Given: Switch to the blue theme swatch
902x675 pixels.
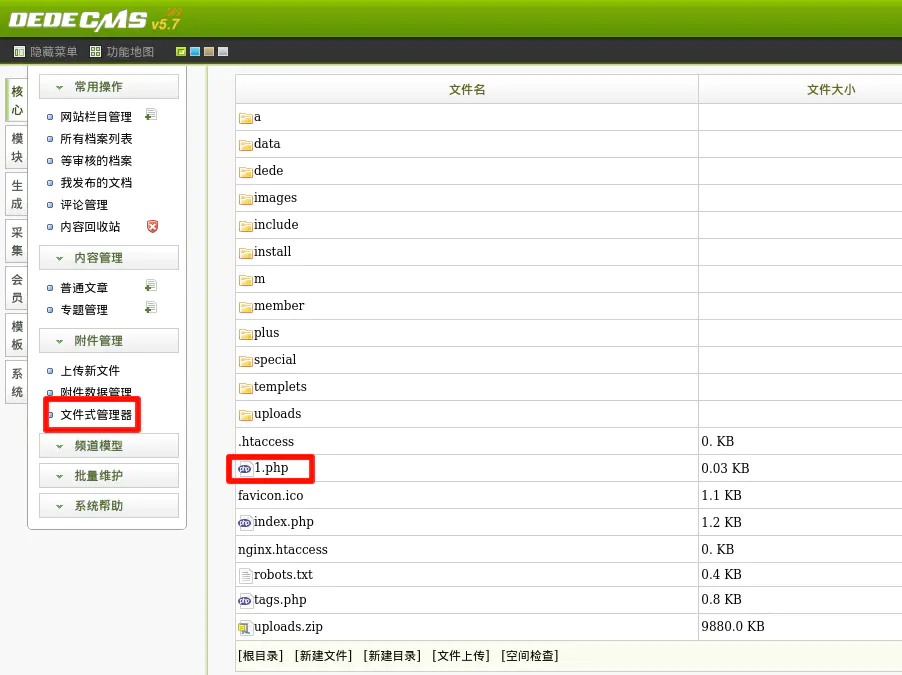Looking at the screenshot, I should tap(195, 52).
